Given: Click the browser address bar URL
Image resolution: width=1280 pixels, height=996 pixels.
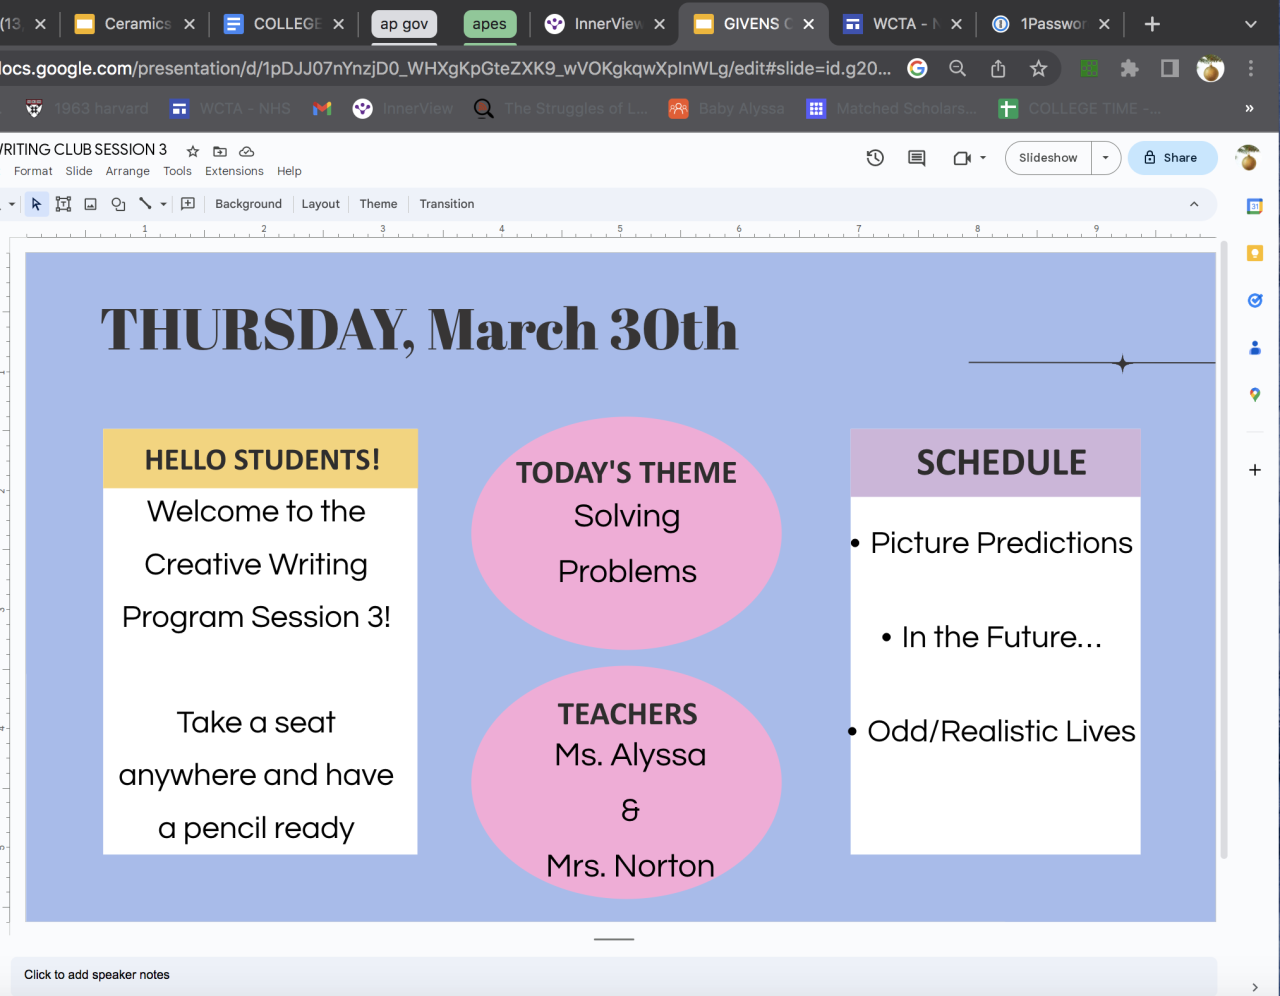Looking at the screenshot, I should click(445, 68).
